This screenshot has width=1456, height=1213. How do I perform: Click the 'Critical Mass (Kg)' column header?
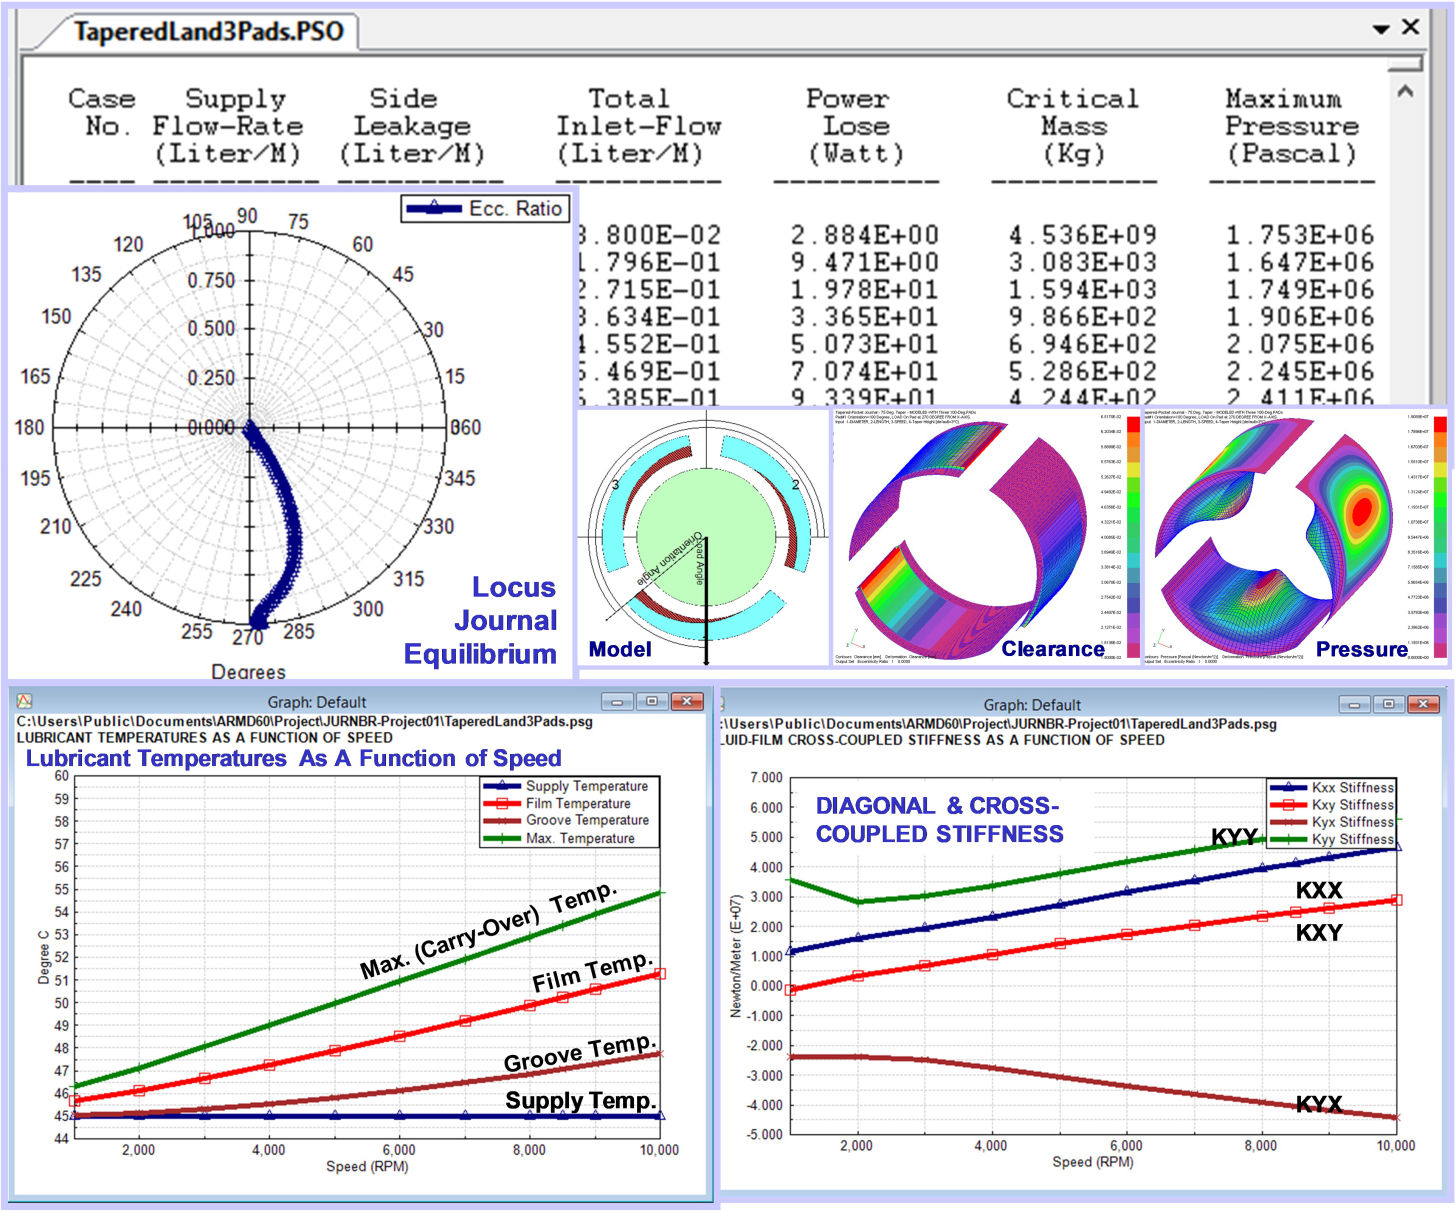(x=1073, y=126)
